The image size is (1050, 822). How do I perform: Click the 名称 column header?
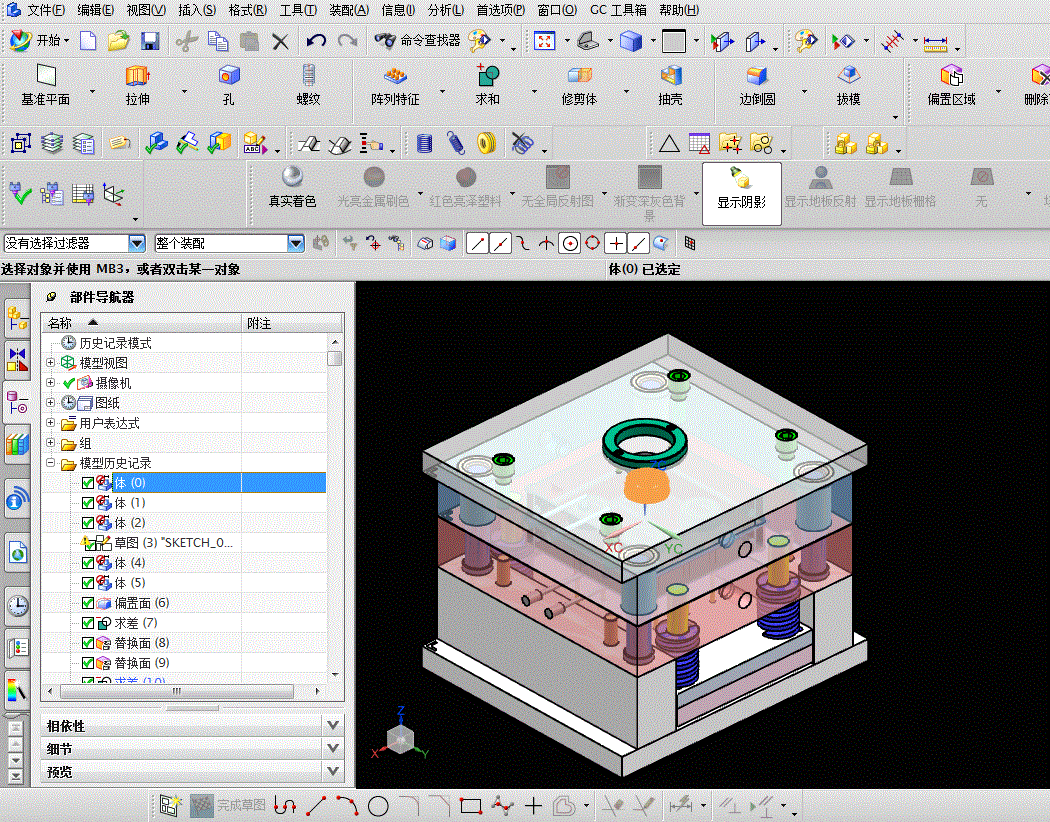(141, 323)
